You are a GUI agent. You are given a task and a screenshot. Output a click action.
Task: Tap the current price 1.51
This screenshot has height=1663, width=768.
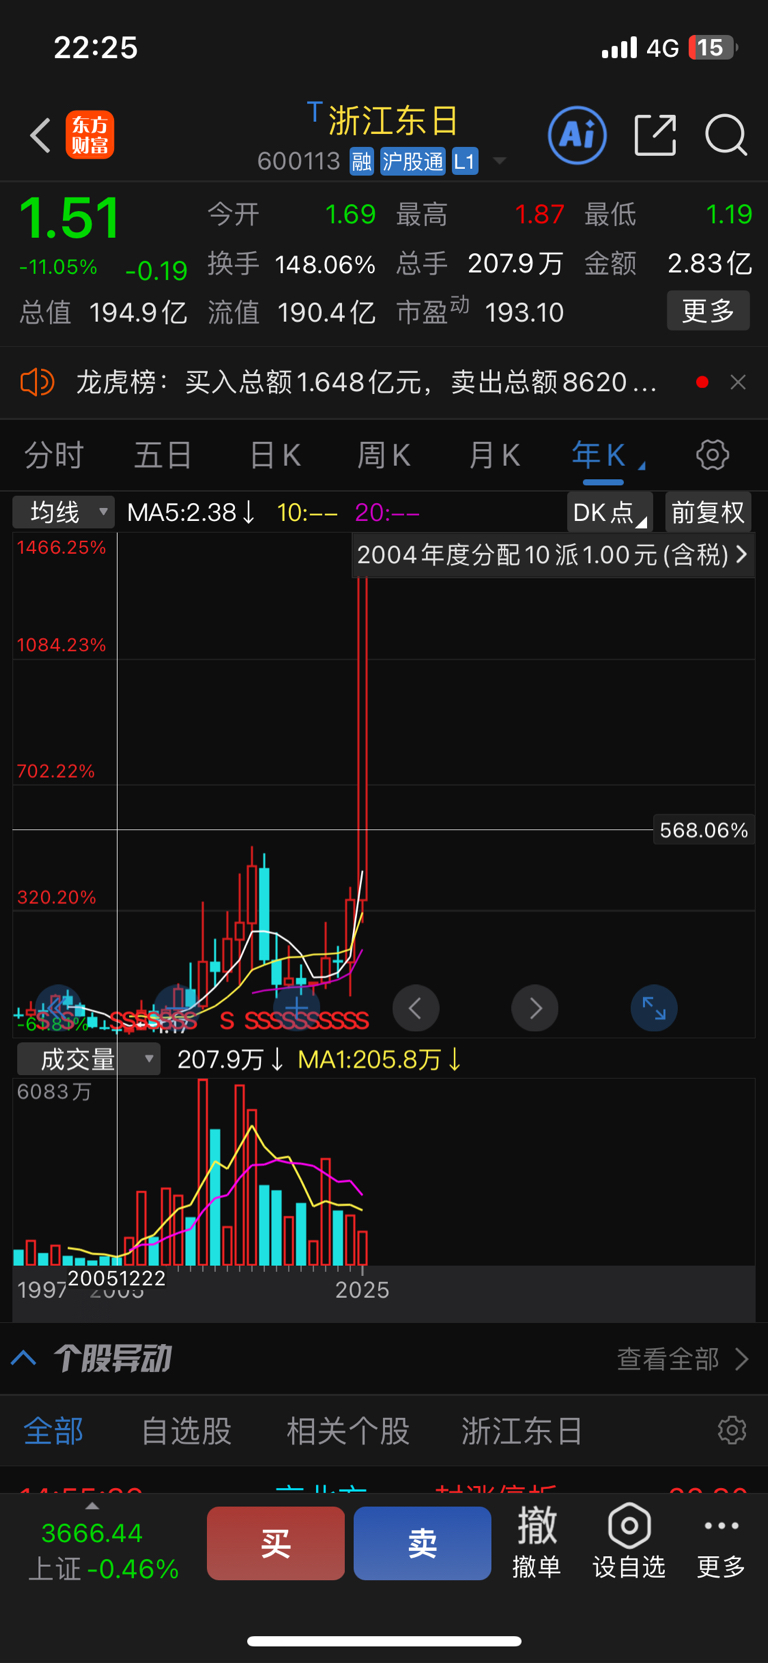[x=68, y=218]
